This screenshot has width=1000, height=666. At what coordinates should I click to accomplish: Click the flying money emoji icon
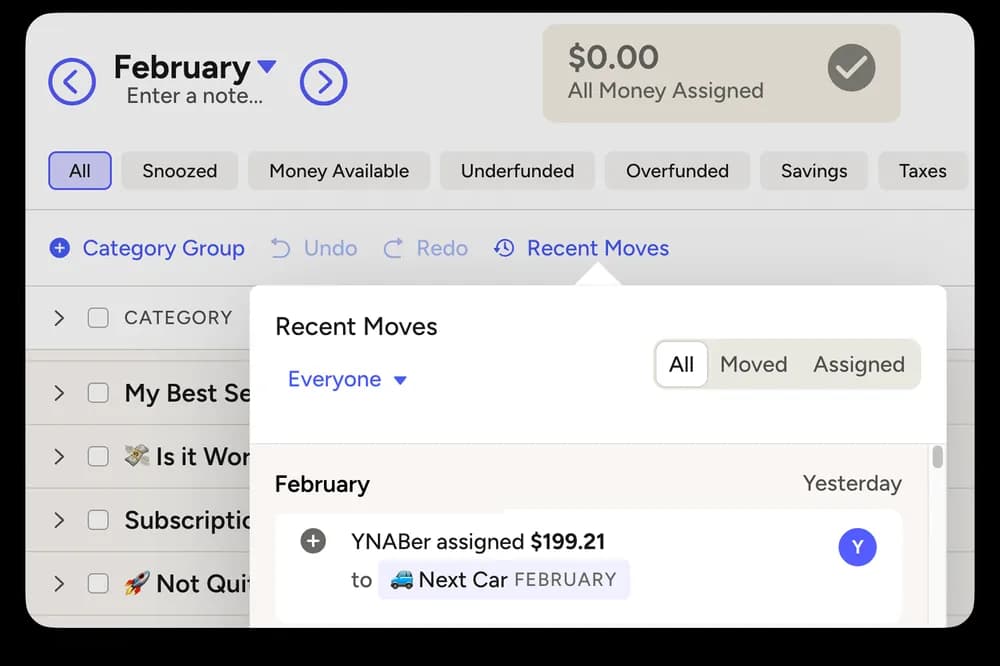pos(137,455)
